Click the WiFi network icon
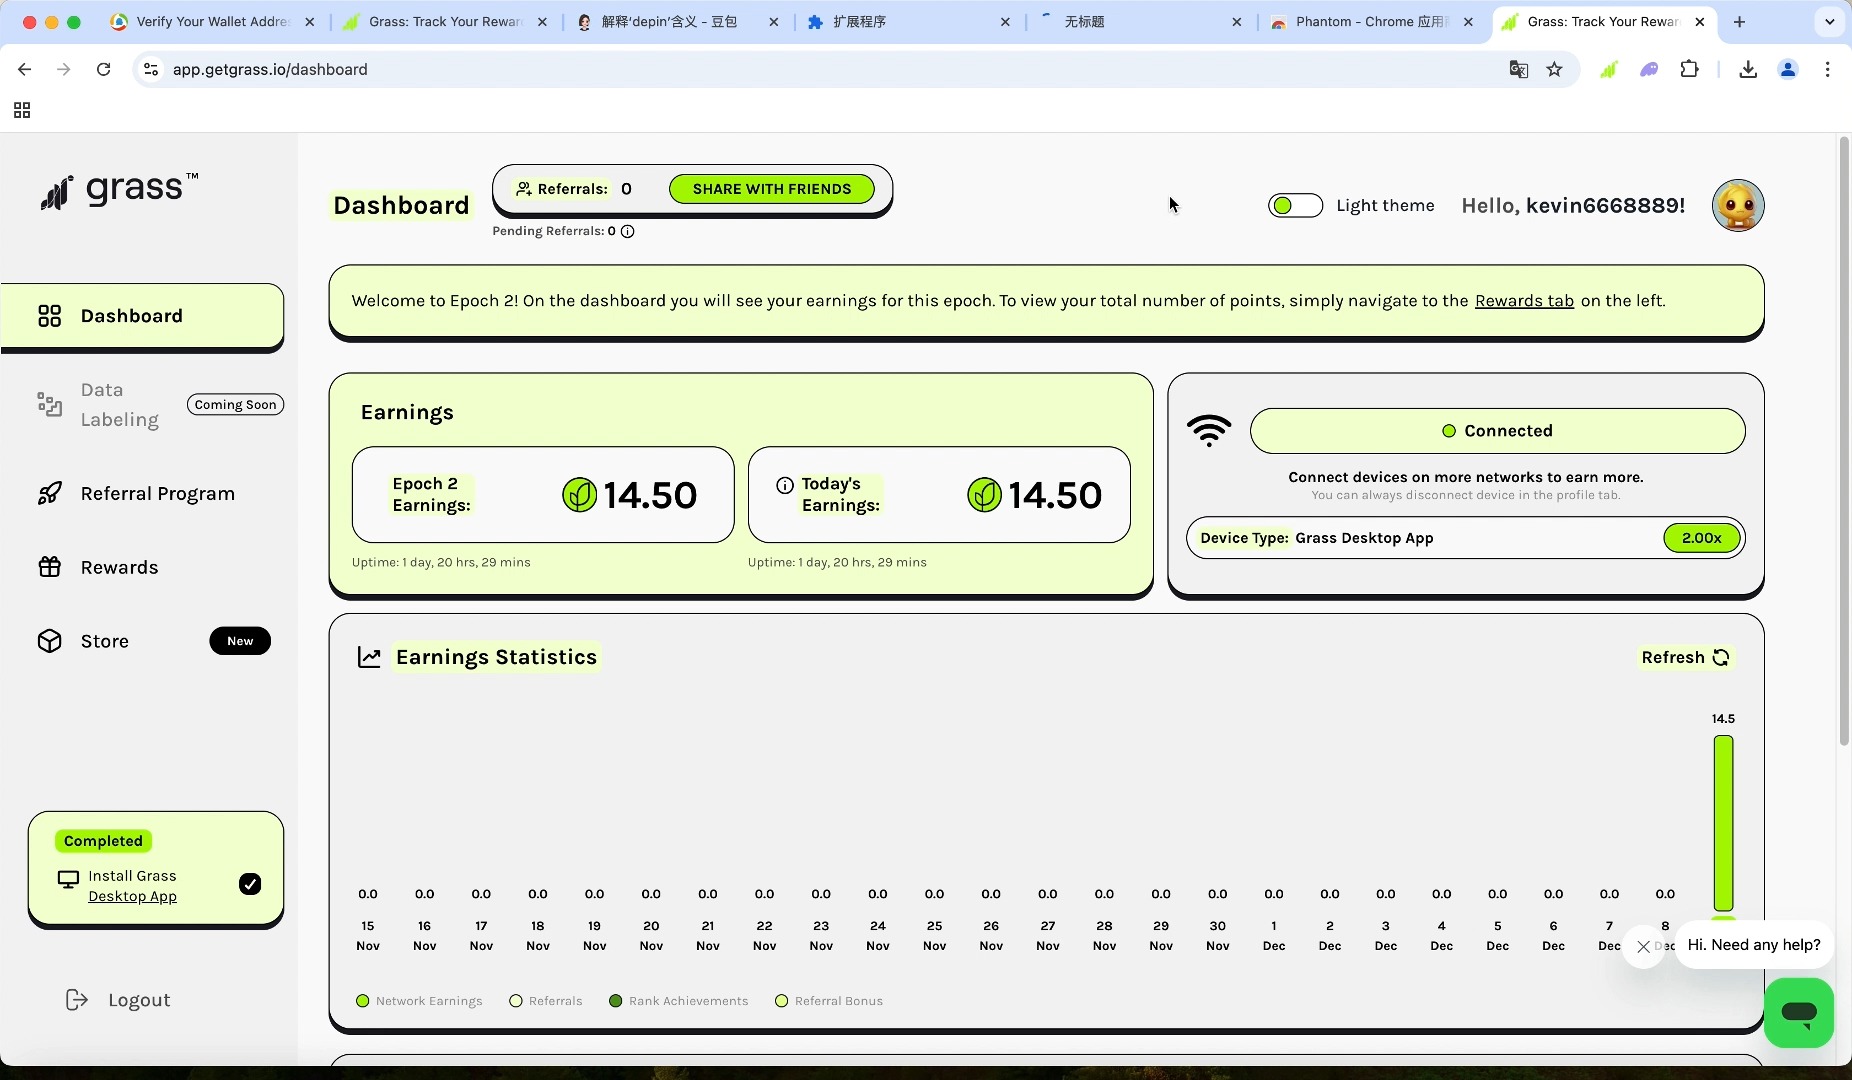Image resolution: width=1852 pixels, height=1080 pixels. point(1209,431)
